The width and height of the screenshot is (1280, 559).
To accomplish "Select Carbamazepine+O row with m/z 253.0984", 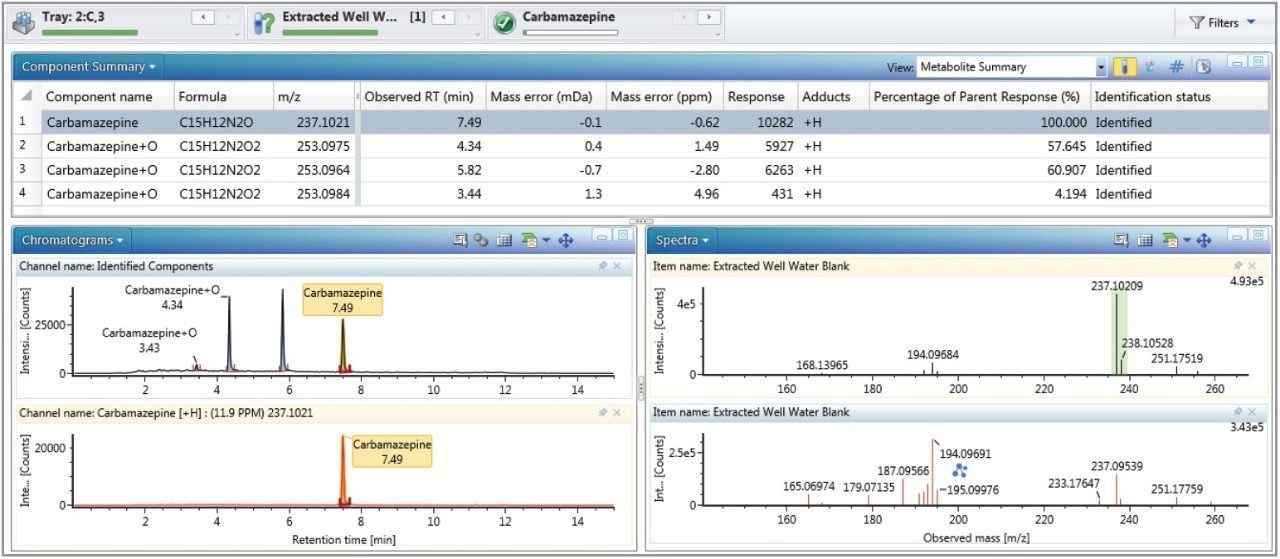I will point(640,194).
